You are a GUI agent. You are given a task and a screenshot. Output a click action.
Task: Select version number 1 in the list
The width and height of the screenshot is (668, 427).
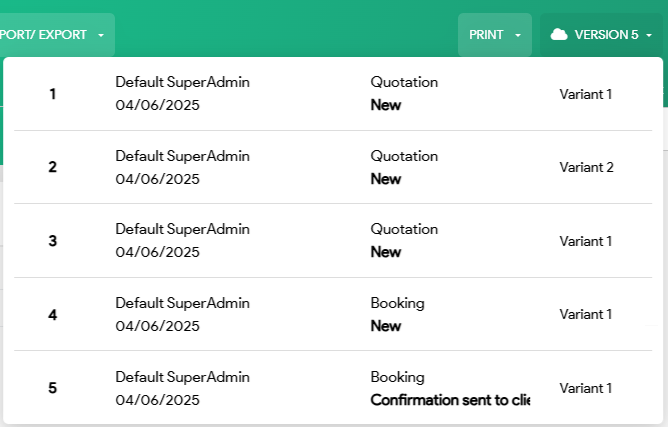pos(53,94)
